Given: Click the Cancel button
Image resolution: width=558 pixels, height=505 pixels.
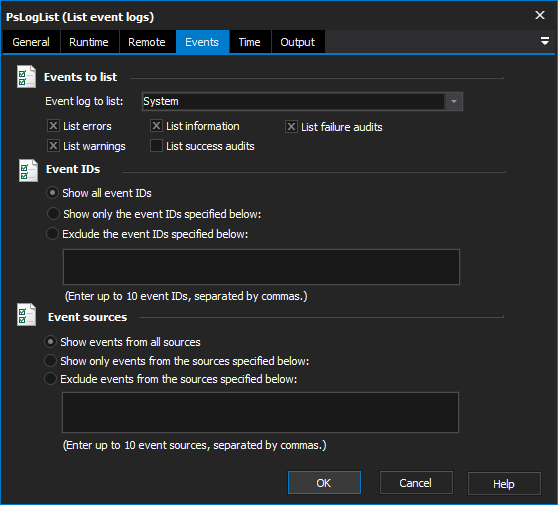Looking at the screenshot, I should [x=416, y=483].
